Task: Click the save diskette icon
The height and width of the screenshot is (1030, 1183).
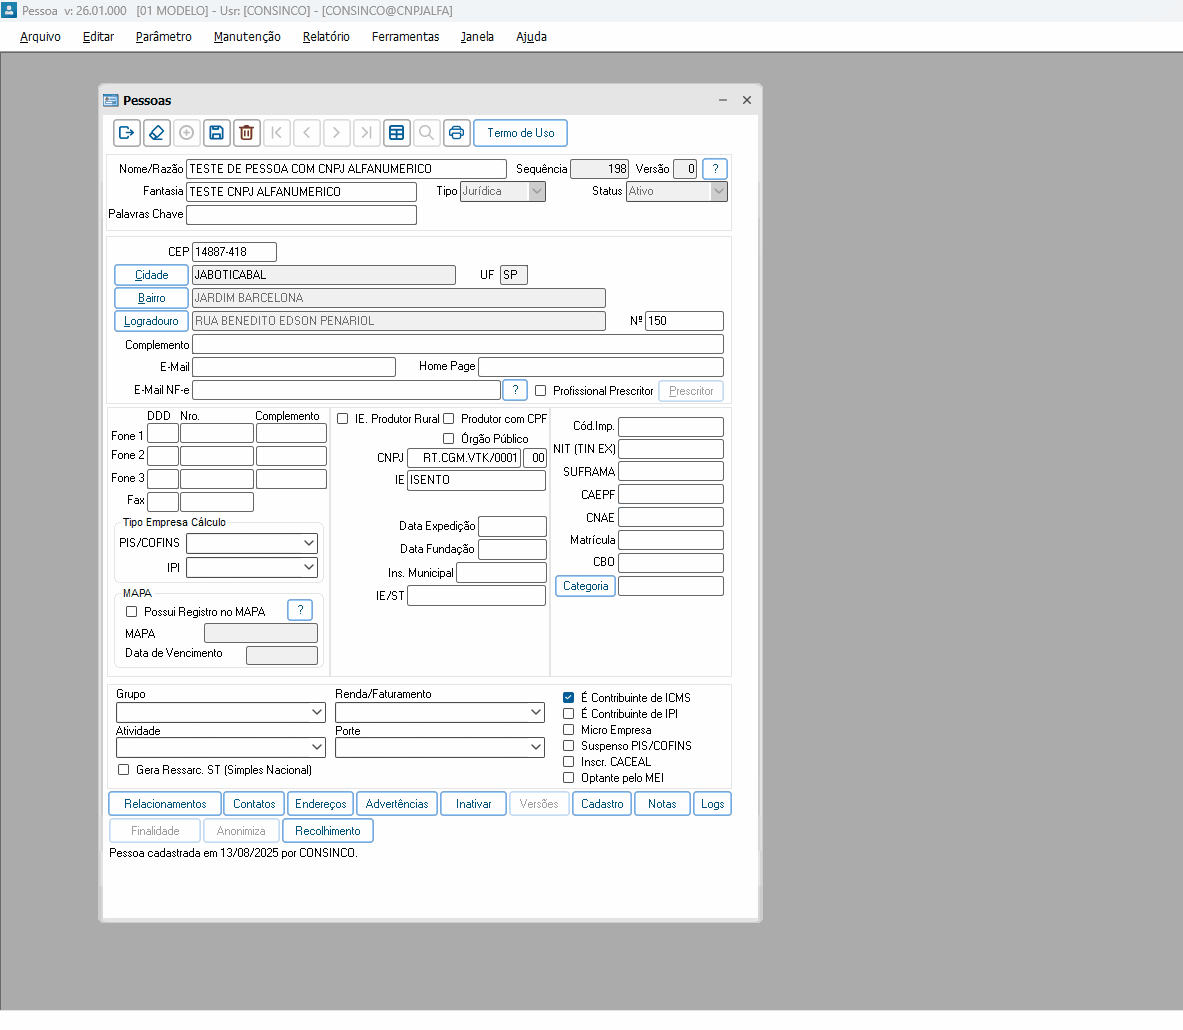Action: [x=217, y=133]
